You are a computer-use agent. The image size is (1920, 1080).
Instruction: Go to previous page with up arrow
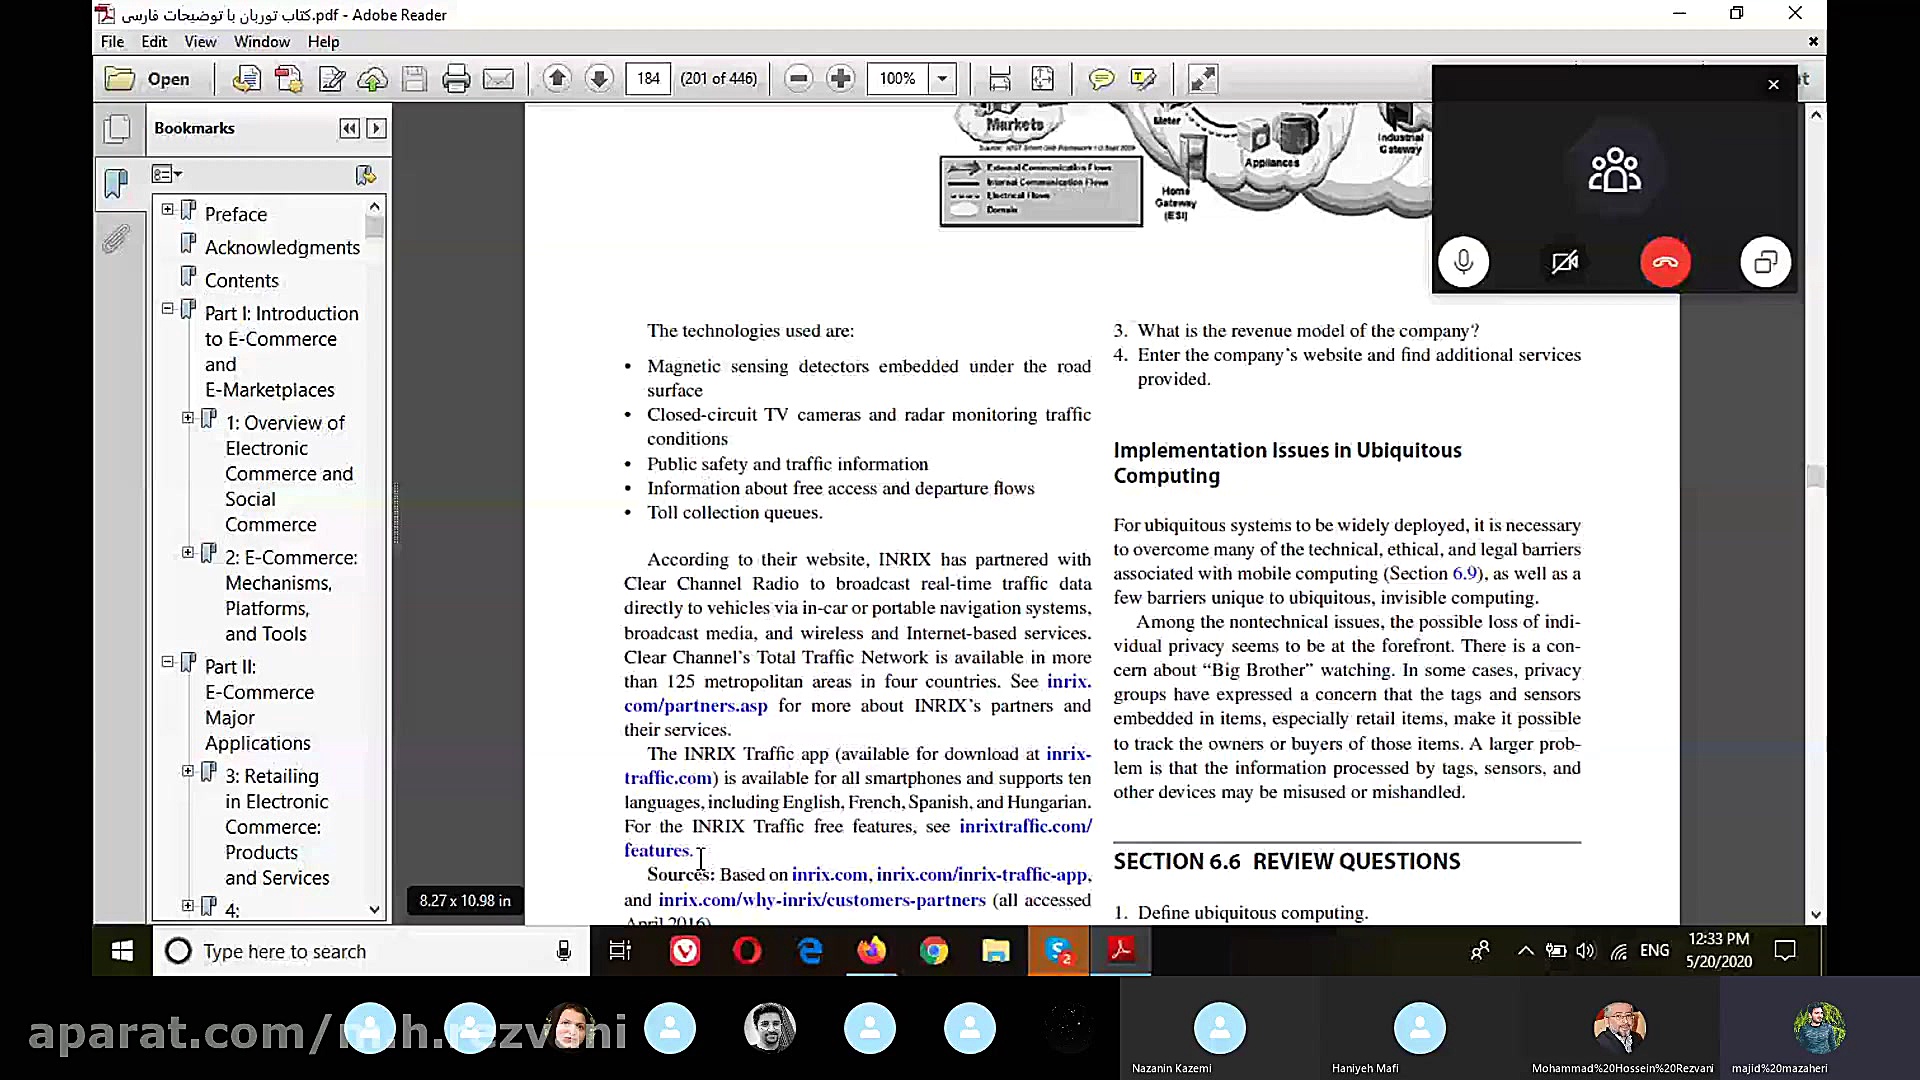(x=558, y=78)
